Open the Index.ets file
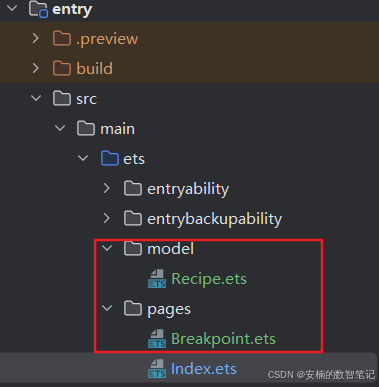 tap(204, 369)
